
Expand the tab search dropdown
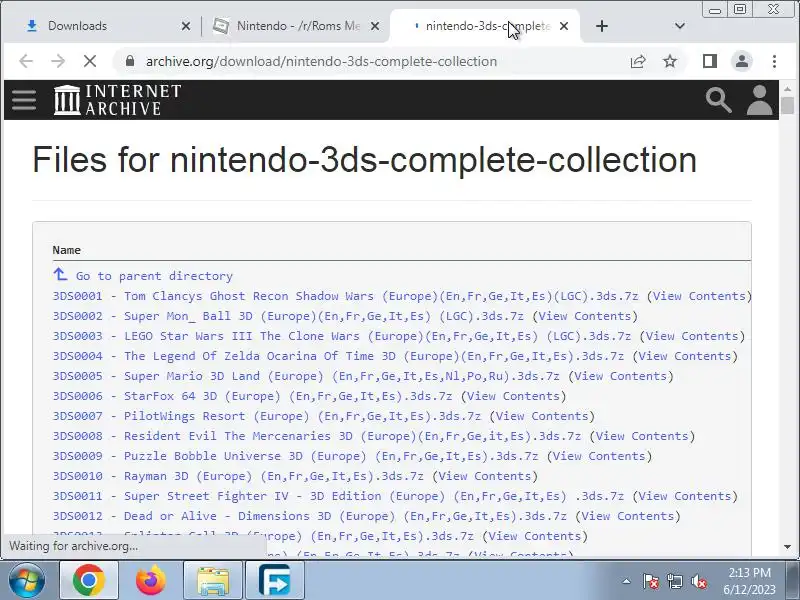point(680,26)
